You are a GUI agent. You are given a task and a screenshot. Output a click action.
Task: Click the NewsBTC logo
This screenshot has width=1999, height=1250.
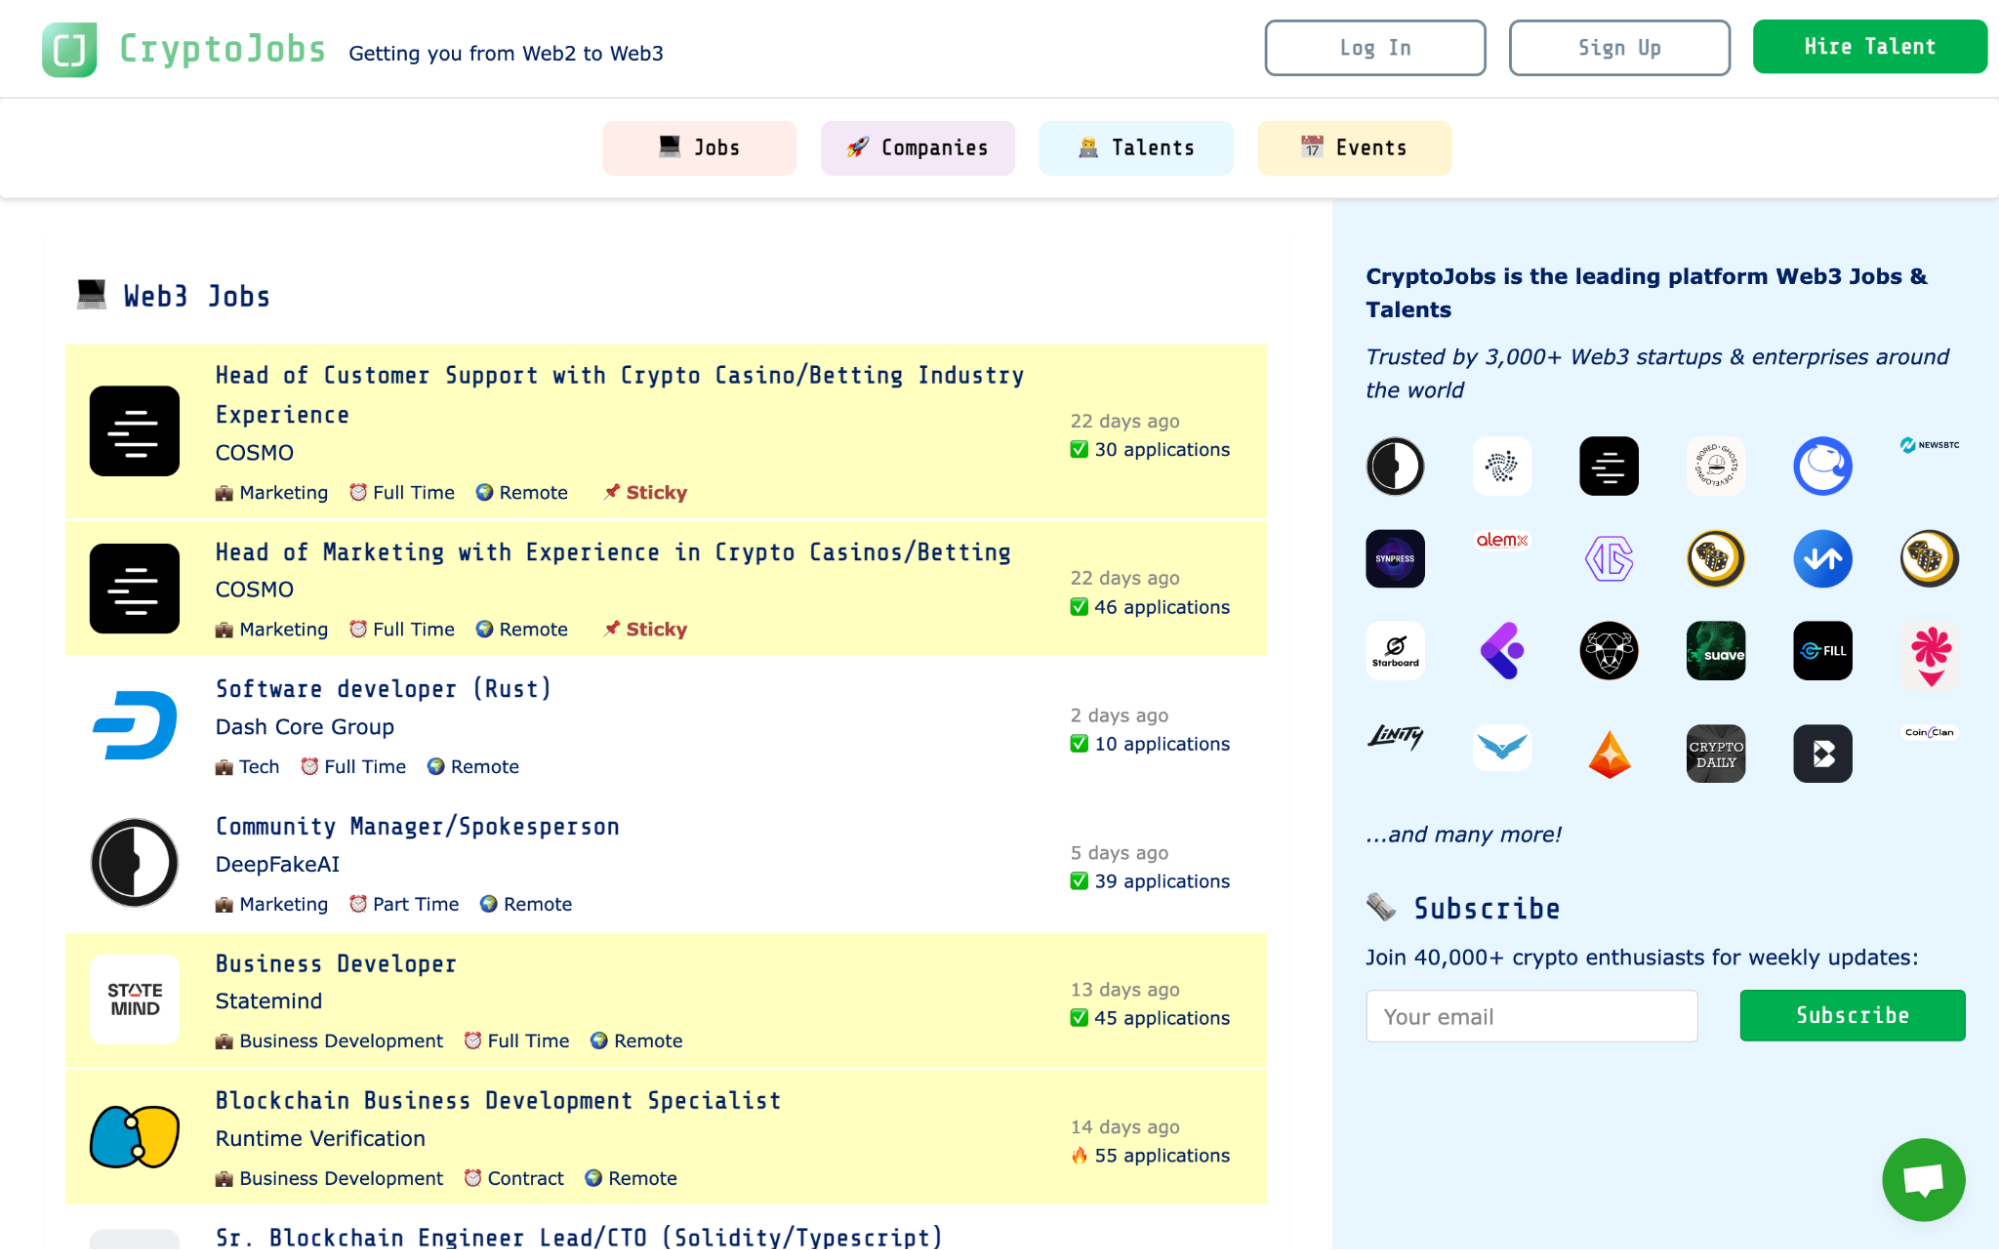coord(1930,445)
